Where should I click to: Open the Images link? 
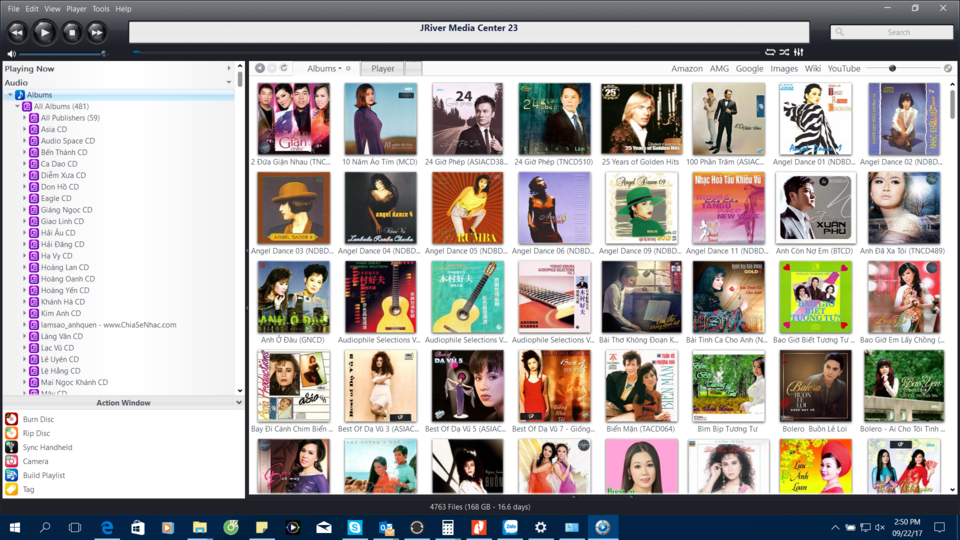point(784,69)
